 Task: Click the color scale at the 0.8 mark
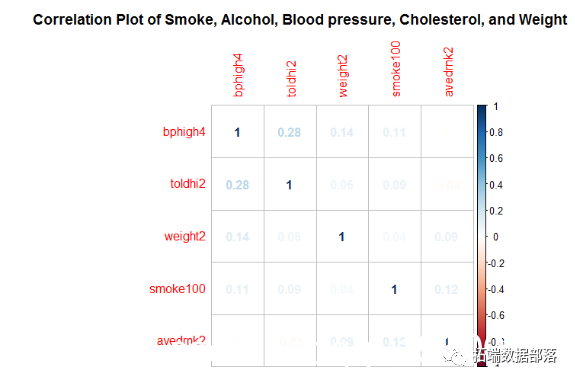[481, 132]
